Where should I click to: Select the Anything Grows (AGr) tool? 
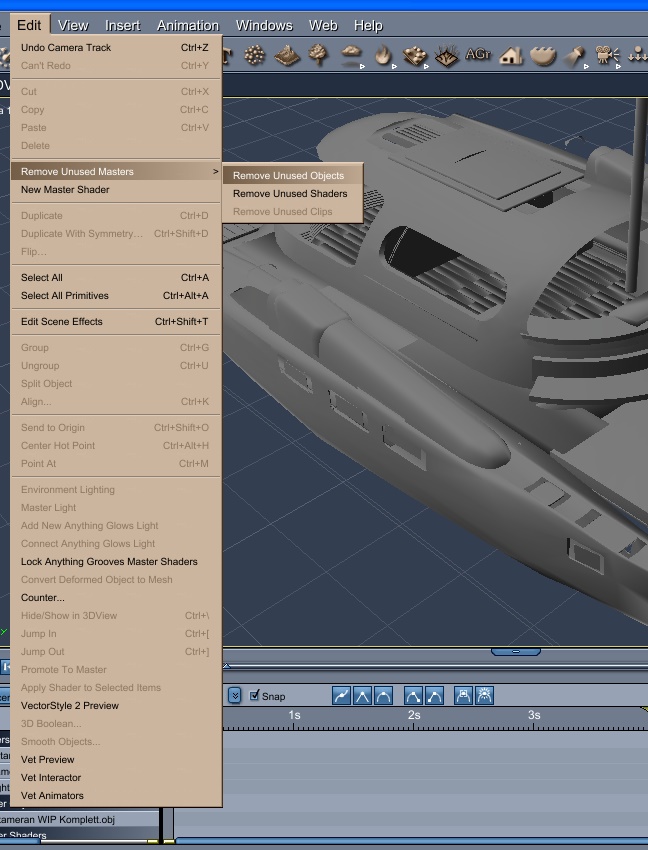pyautogui.click(x=478, y=56)
